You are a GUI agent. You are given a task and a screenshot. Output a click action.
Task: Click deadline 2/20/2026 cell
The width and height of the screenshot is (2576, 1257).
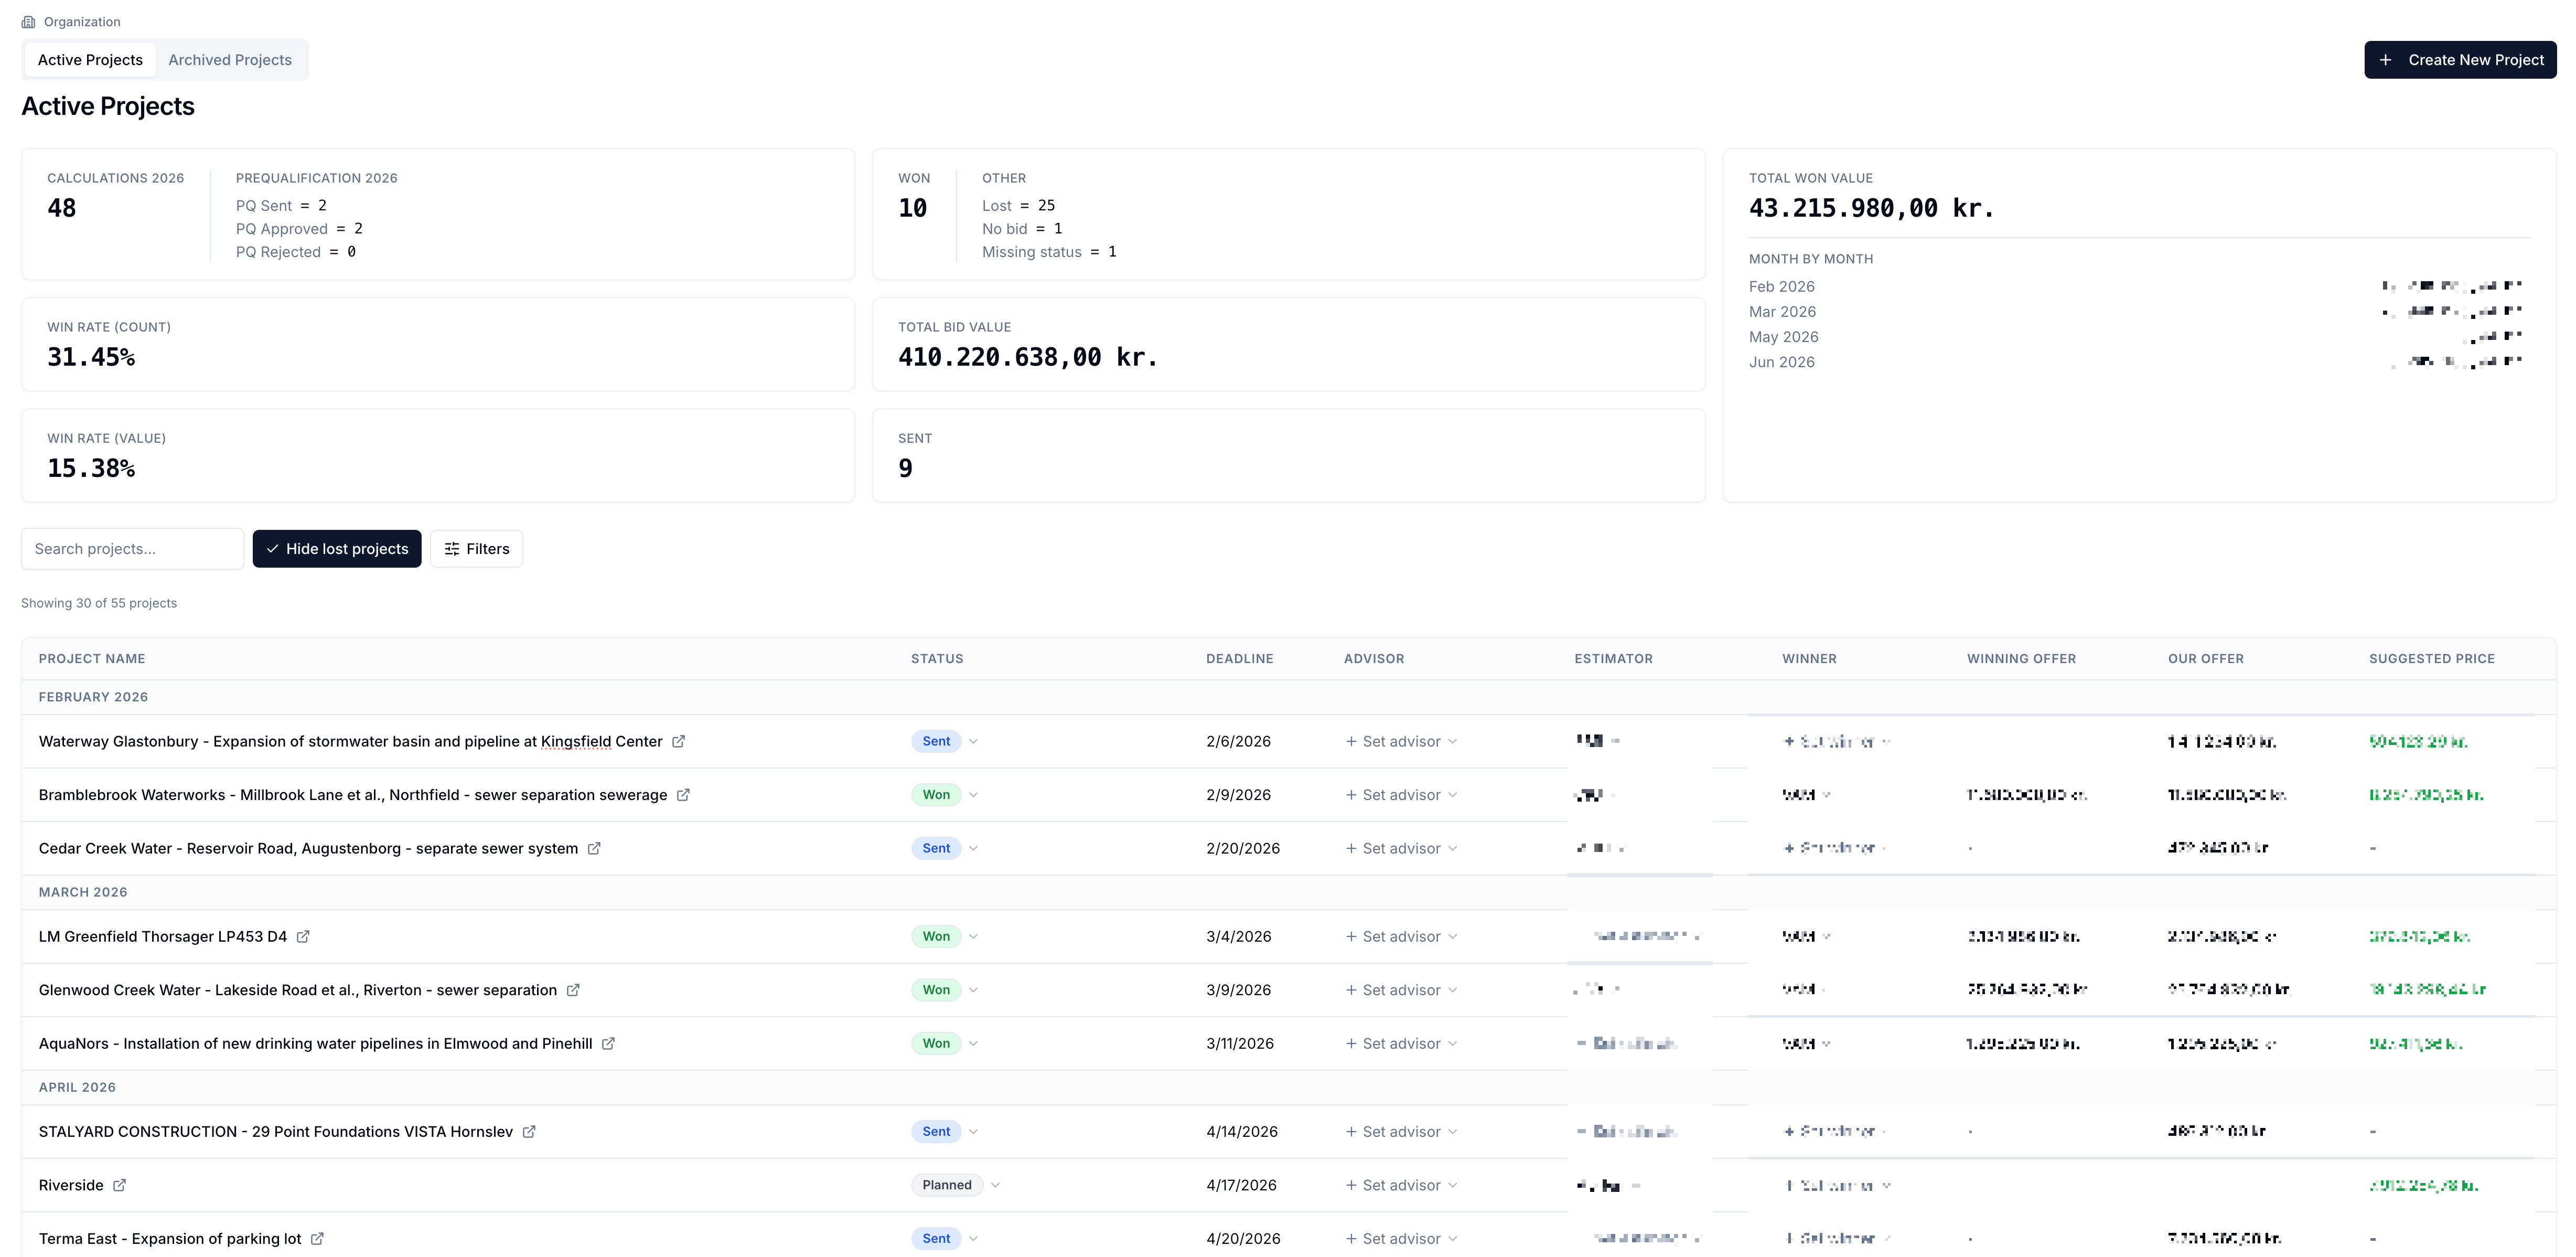pyautogui.click(x=1243, y=848)
